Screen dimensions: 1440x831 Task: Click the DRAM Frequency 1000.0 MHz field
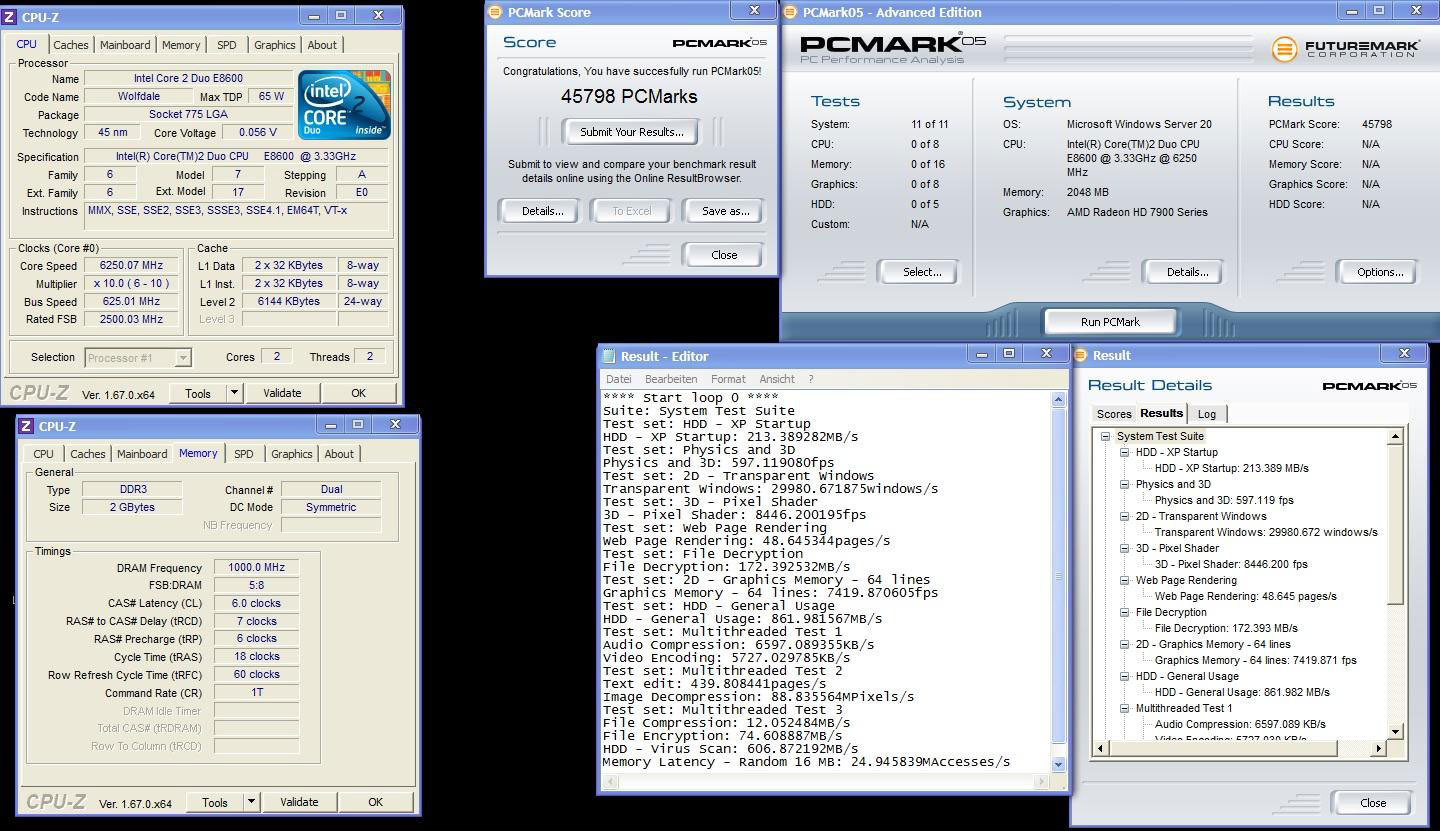pos(256,567)
